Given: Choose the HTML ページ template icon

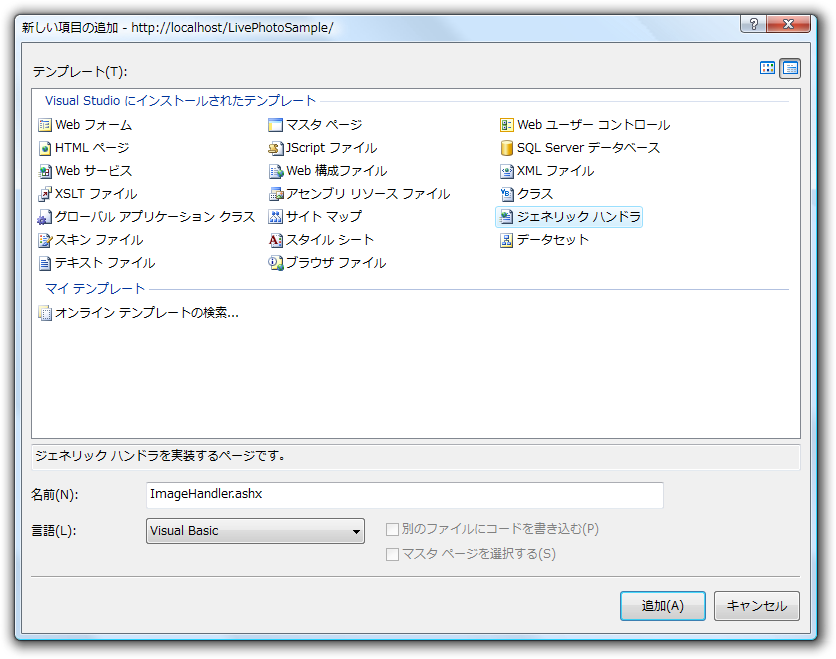Looking at the screenshot, I should [x=45, y=148].
